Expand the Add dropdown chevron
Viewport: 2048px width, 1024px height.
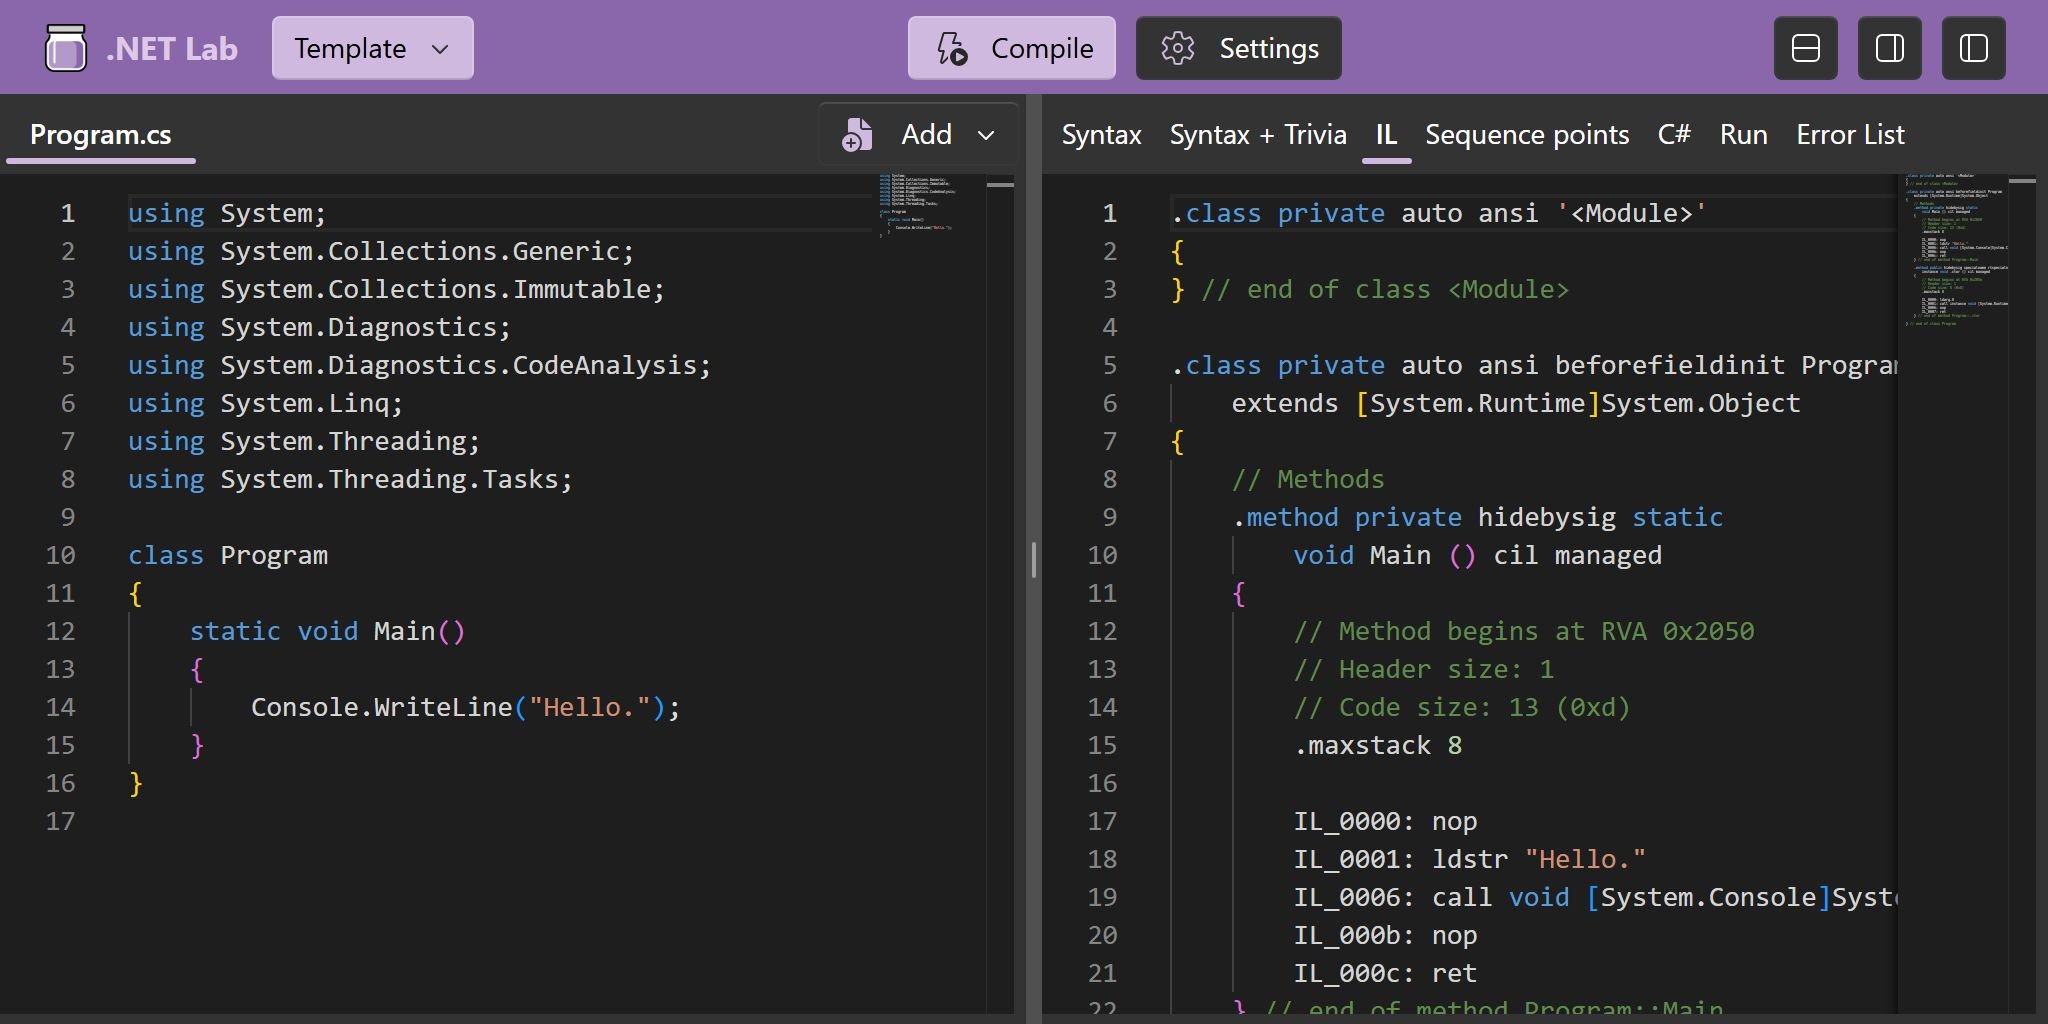[x=988, y=136]
